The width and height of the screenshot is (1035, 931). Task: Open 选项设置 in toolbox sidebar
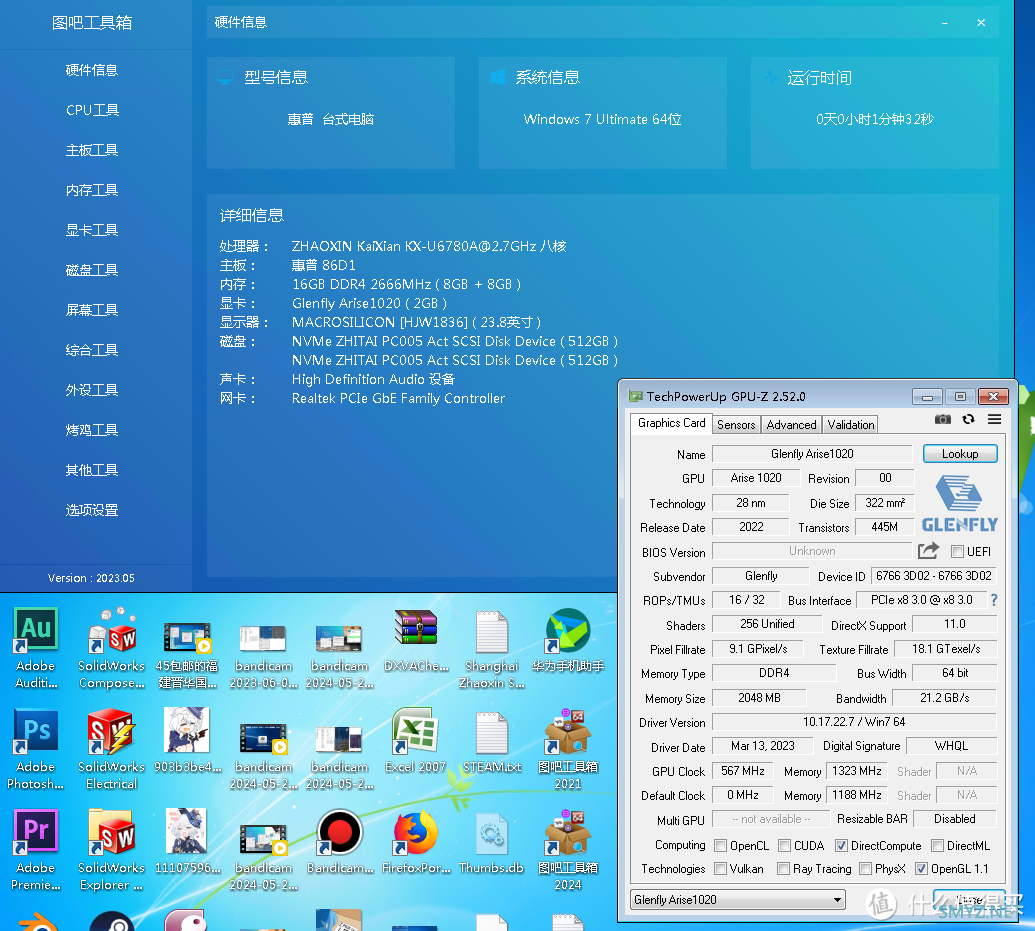point(92,510)
